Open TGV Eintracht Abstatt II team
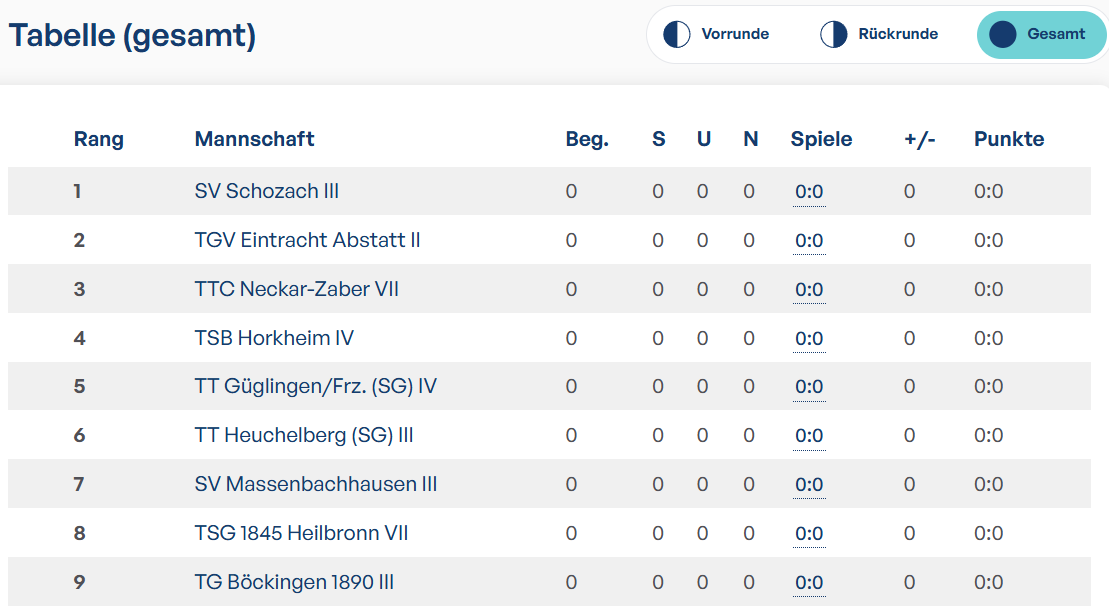This screenshot has height=614, width=1109. pos(307,240)
